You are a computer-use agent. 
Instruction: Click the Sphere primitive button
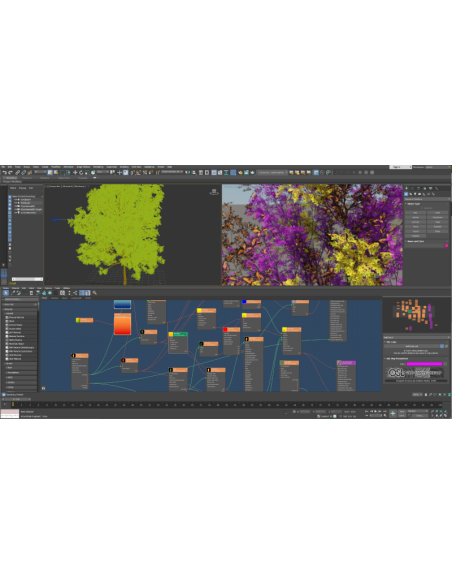(x=416, y=217)
